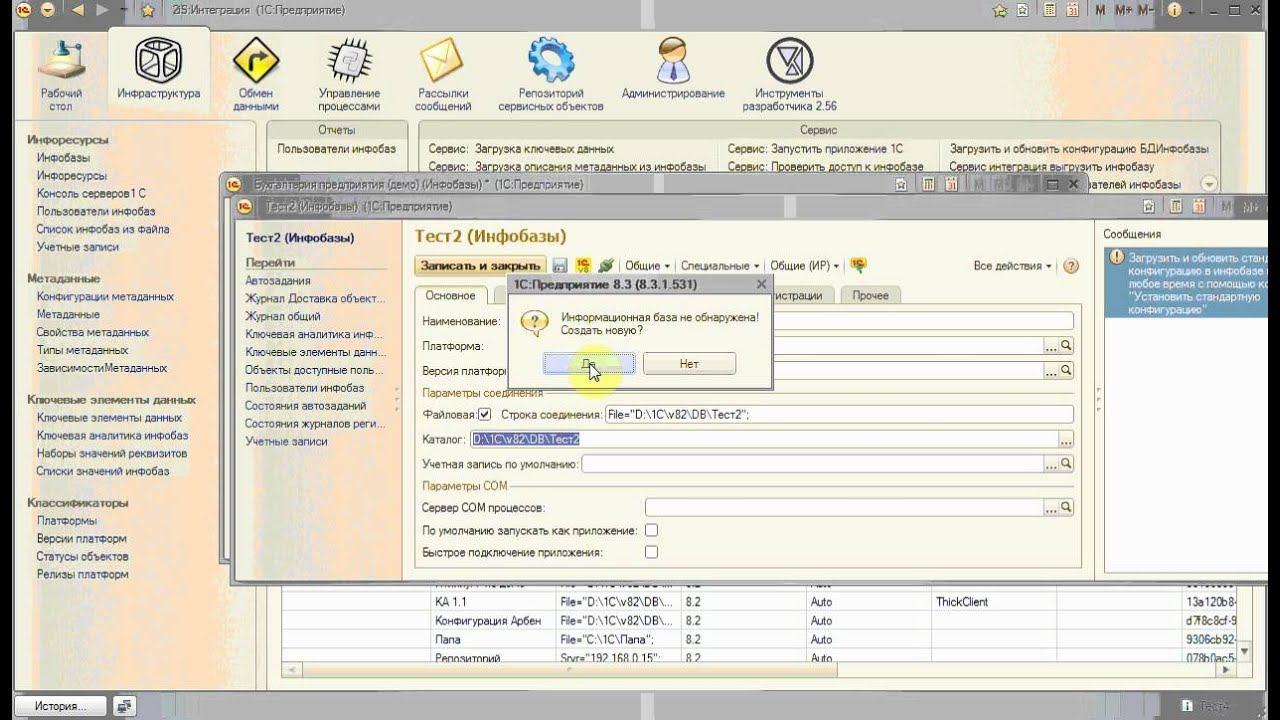Screen dimensions: 1280x720
Task: Expand the Общие (ИР) dropdown menu
Action: (x=804, y=266)
